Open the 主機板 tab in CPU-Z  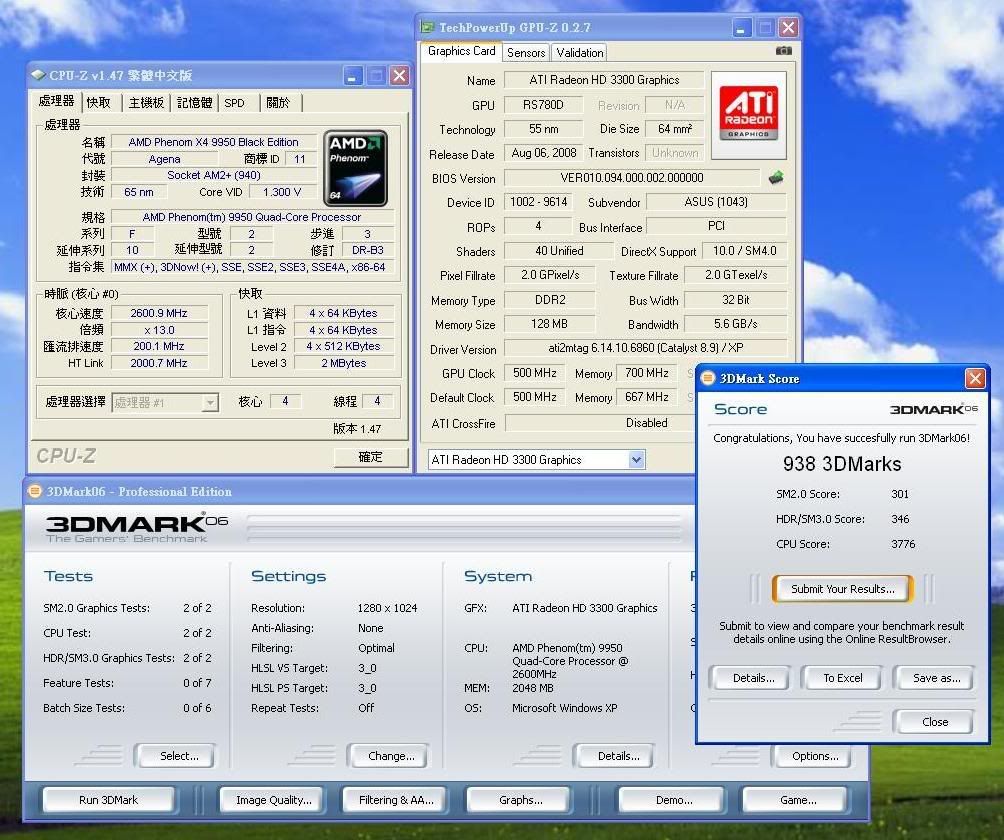pyautogui.click(x=146, y=102)
